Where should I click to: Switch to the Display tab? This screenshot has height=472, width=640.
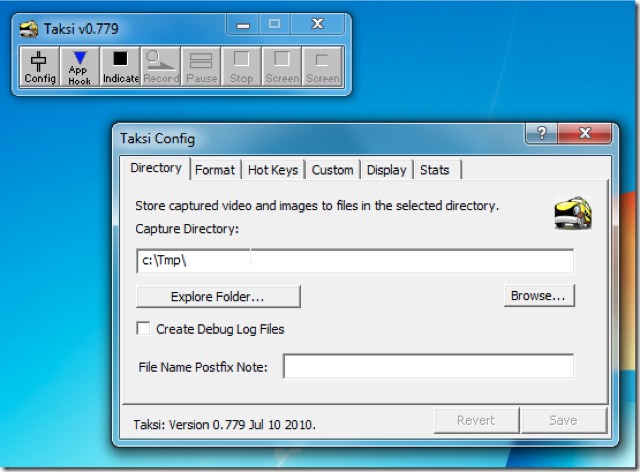pos(387,170)
